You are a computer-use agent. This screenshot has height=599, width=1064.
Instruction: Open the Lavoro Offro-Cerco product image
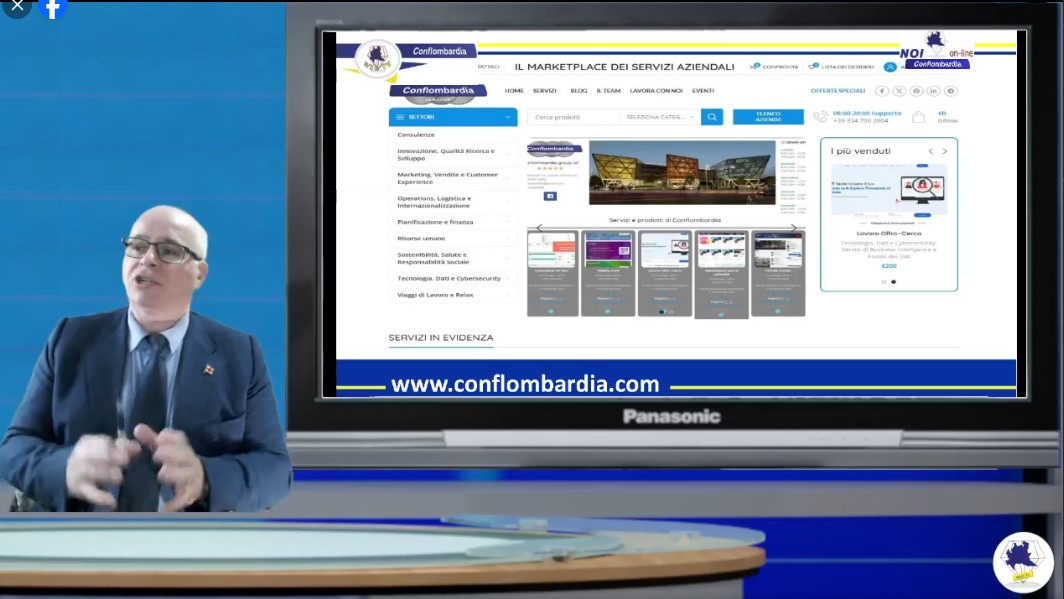889,191
